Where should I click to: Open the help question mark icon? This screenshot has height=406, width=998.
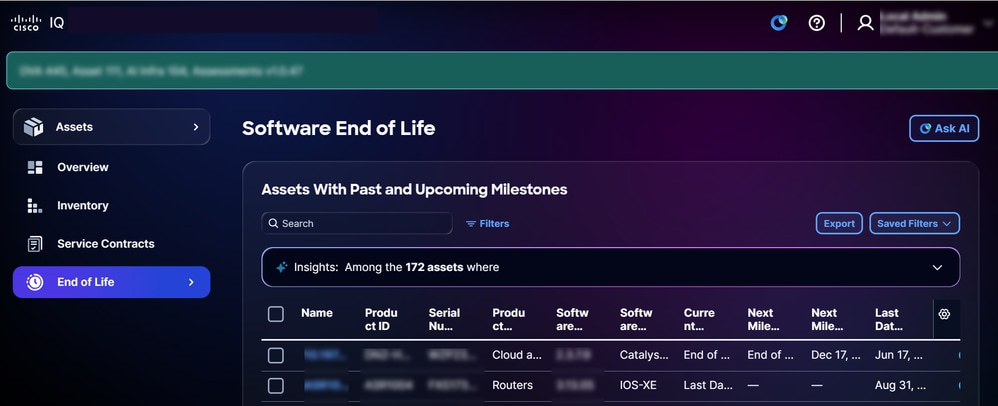pos(817,23)
